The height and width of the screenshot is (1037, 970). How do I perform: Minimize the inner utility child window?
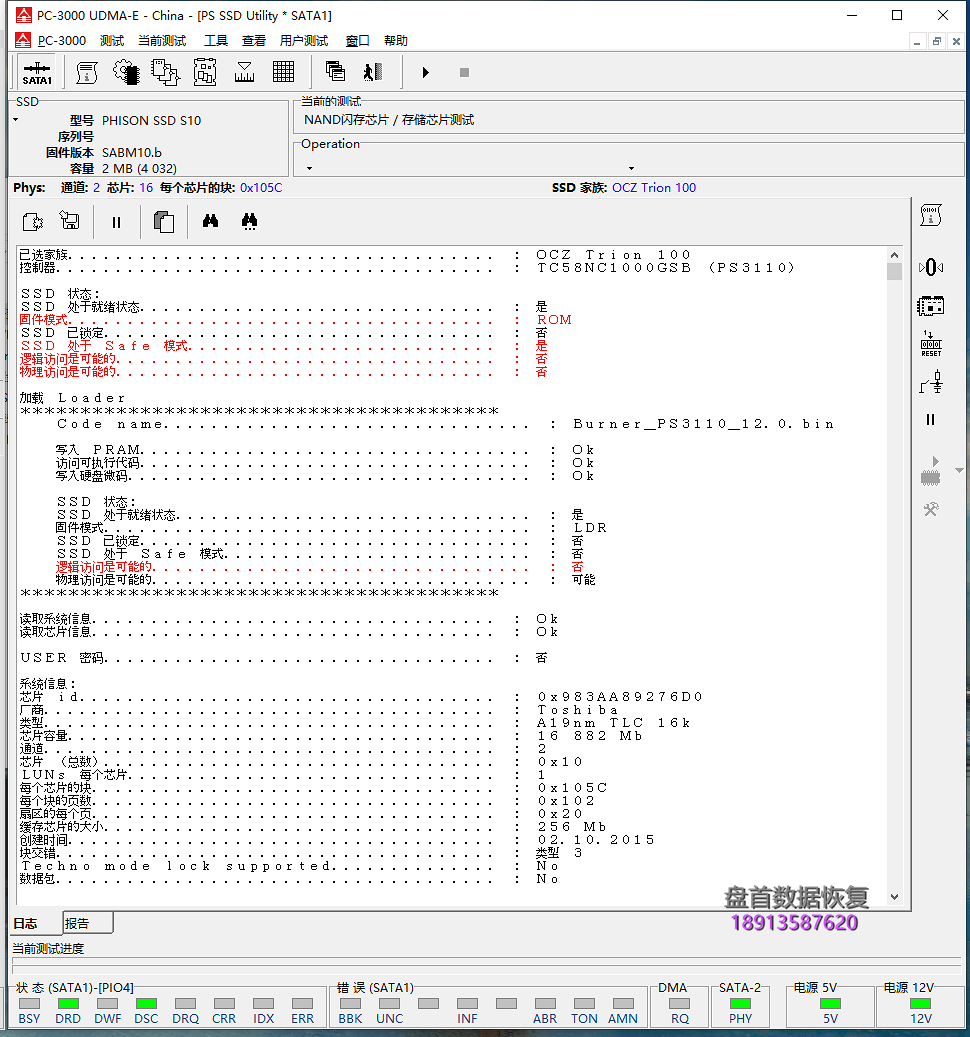[917, 42]
